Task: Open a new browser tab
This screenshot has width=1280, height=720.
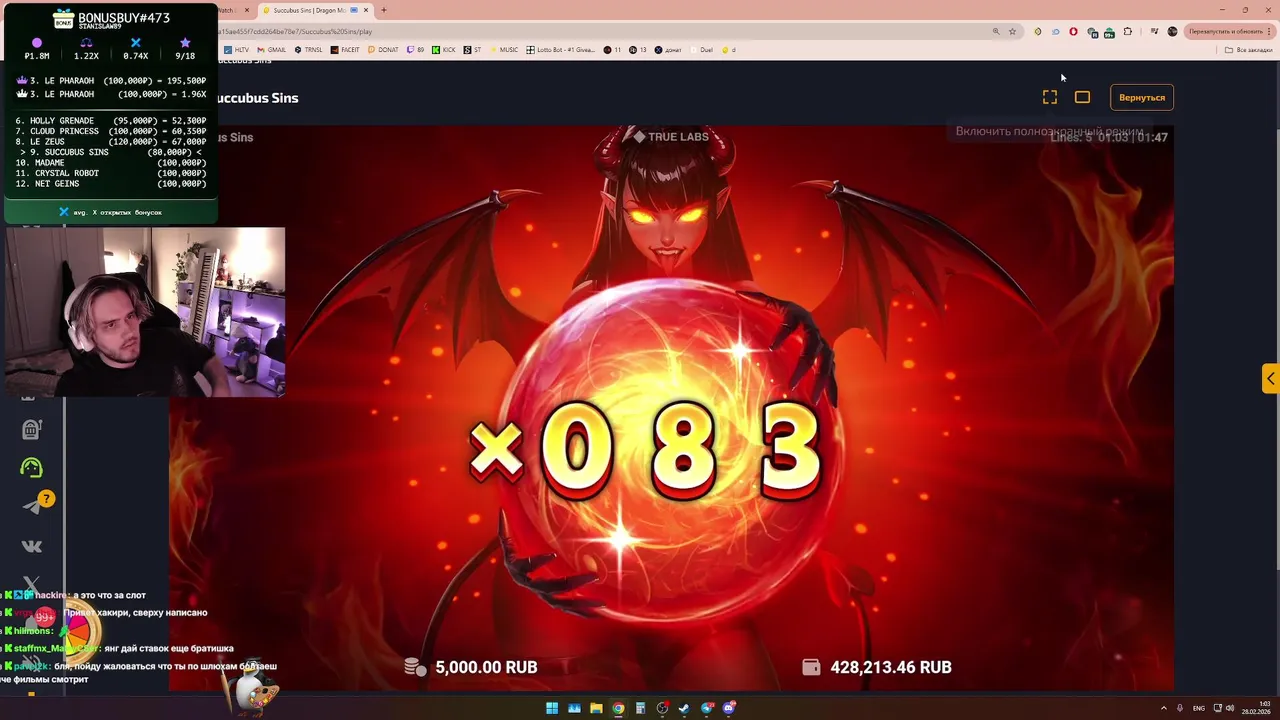Action: (384, 10)
